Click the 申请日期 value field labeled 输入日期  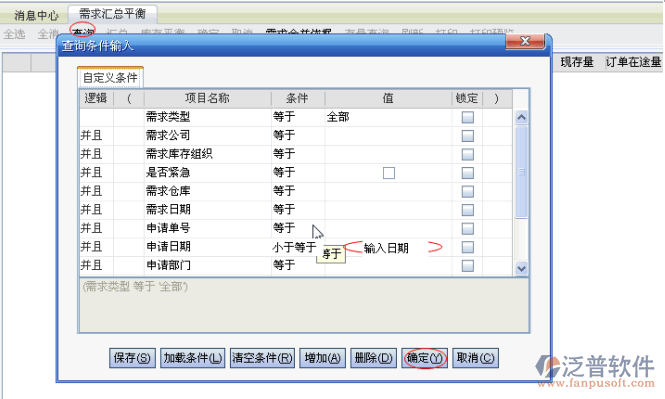(388, 248)
